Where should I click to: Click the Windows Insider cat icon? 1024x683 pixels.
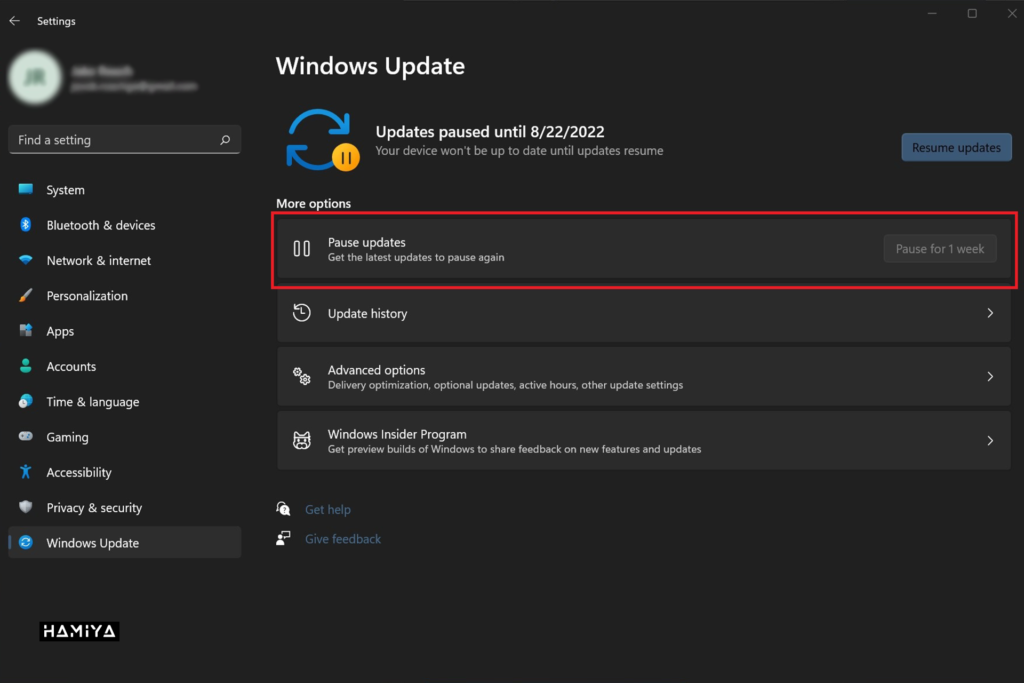(x=302, y=441)
